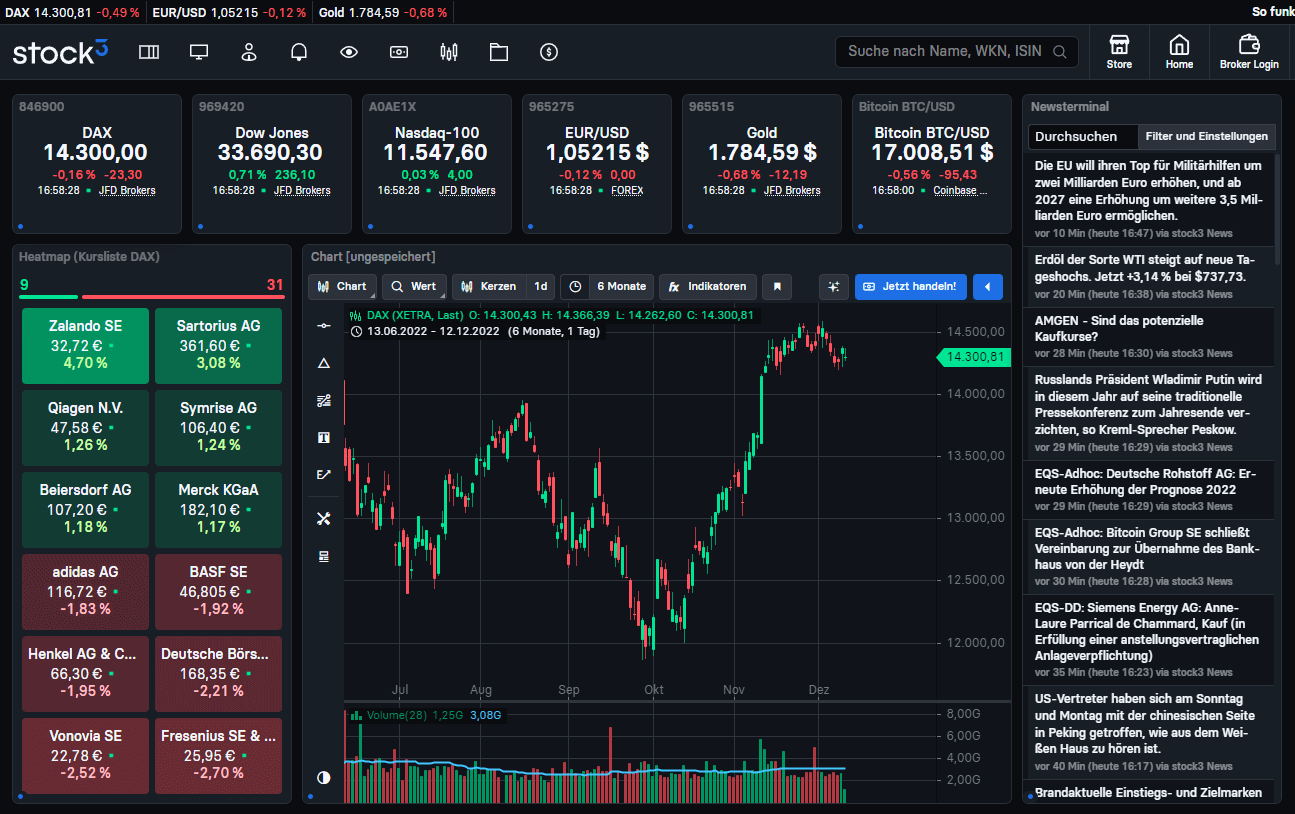Viewport: 1295px width, 814px height.
Task: Open the Dow Jones quote card
Action: click(272, 164)
